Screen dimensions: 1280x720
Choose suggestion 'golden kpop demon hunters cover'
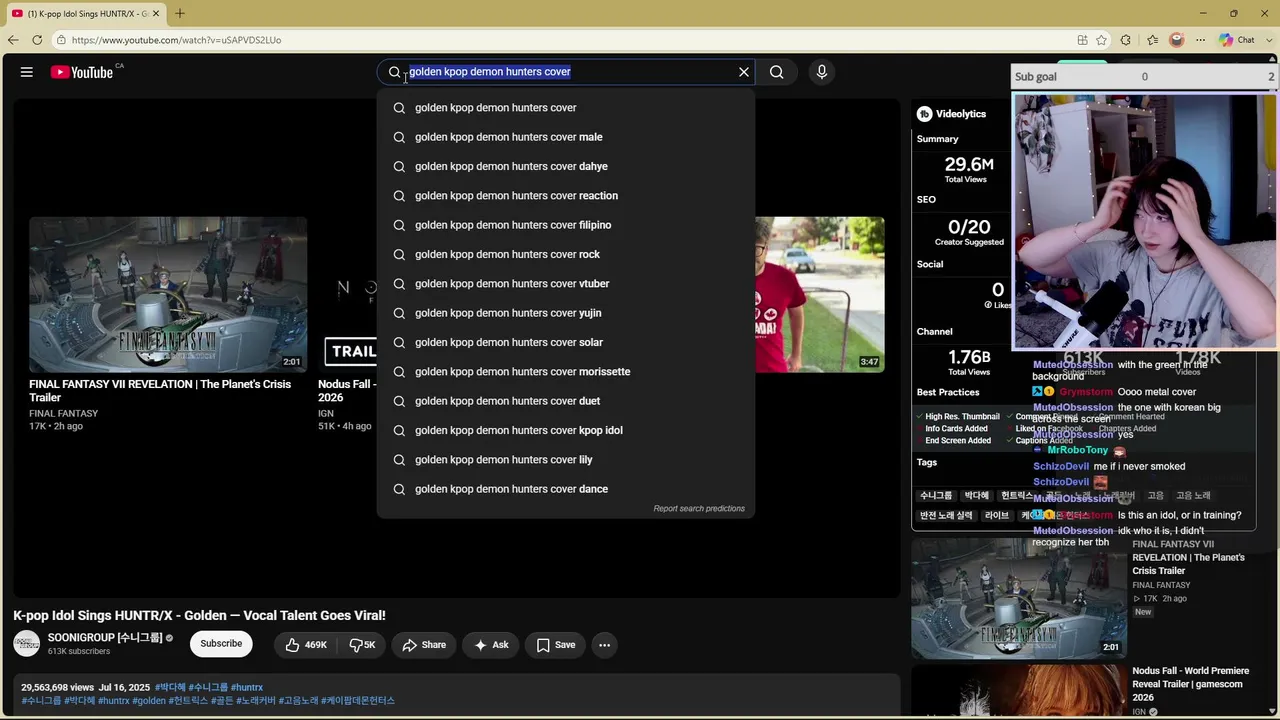click(x=566, y=108)
